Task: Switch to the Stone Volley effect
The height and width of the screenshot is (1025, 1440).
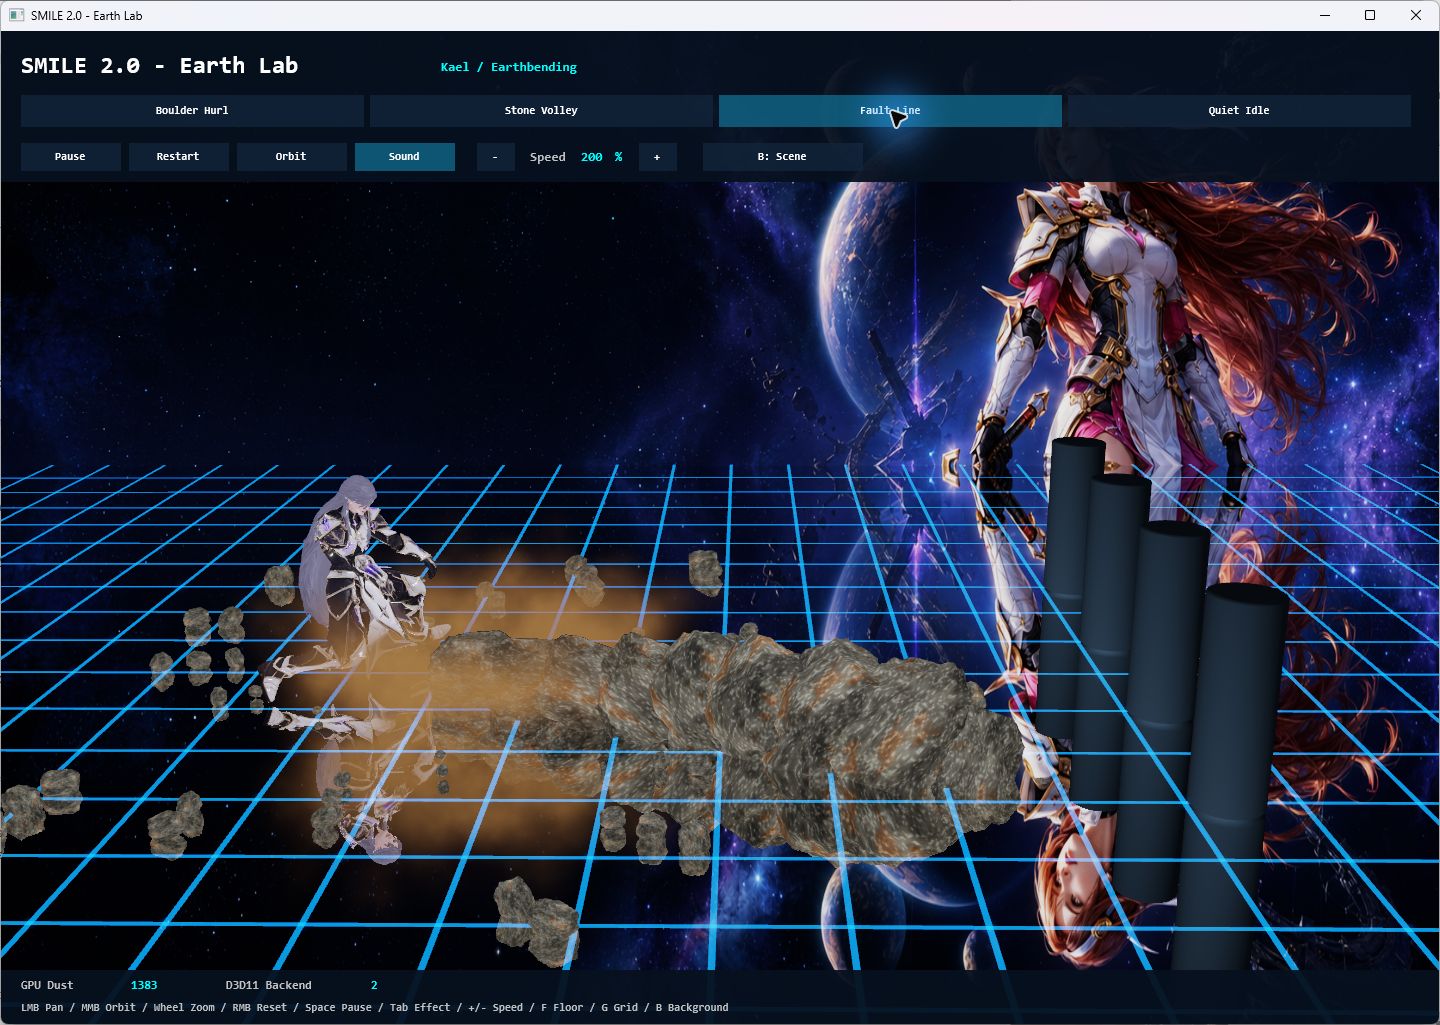Action: [x=541, y=111]
